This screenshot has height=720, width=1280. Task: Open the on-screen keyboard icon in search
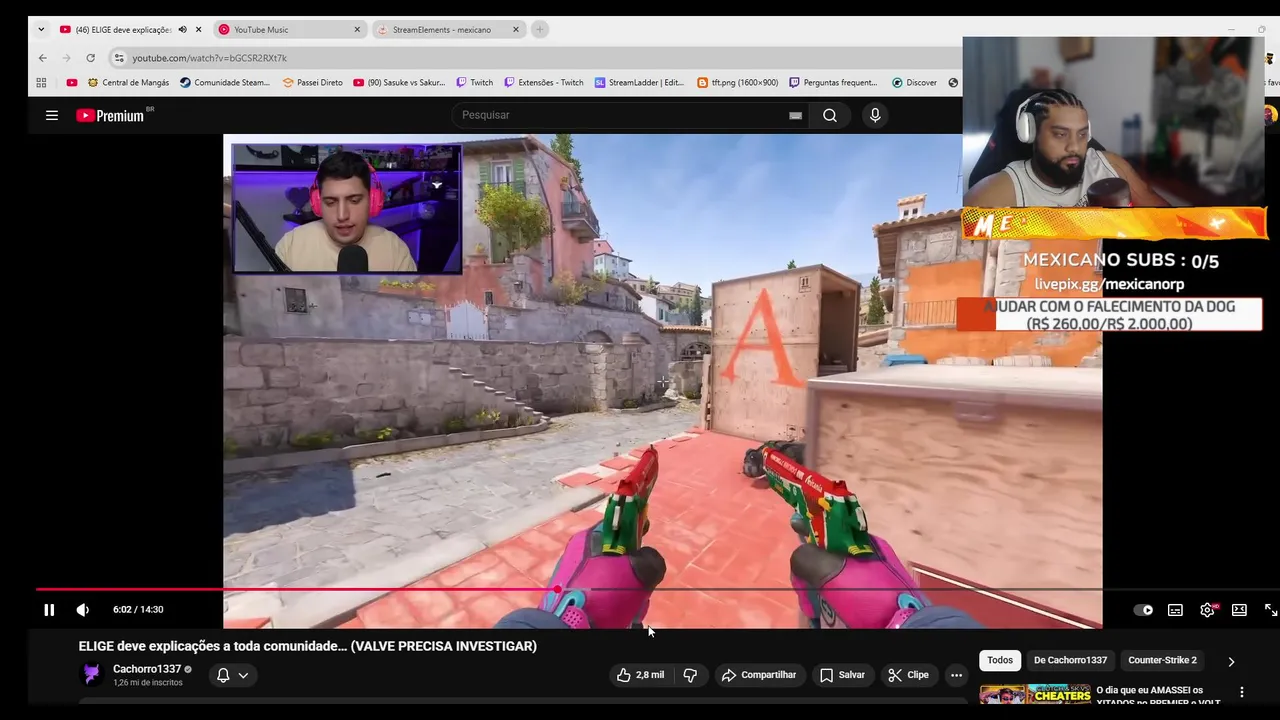796,115
